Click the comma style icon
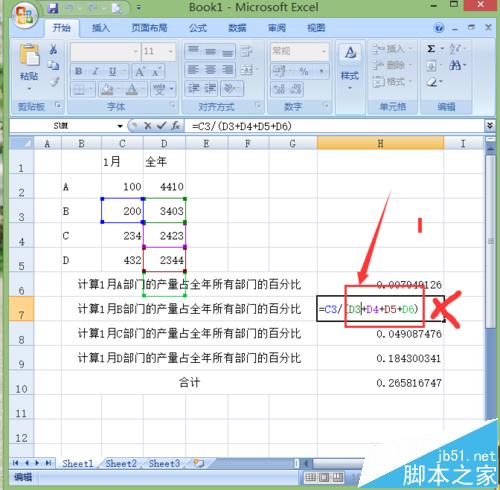This screenshot has width=500, height=490. tap(321, 71)
